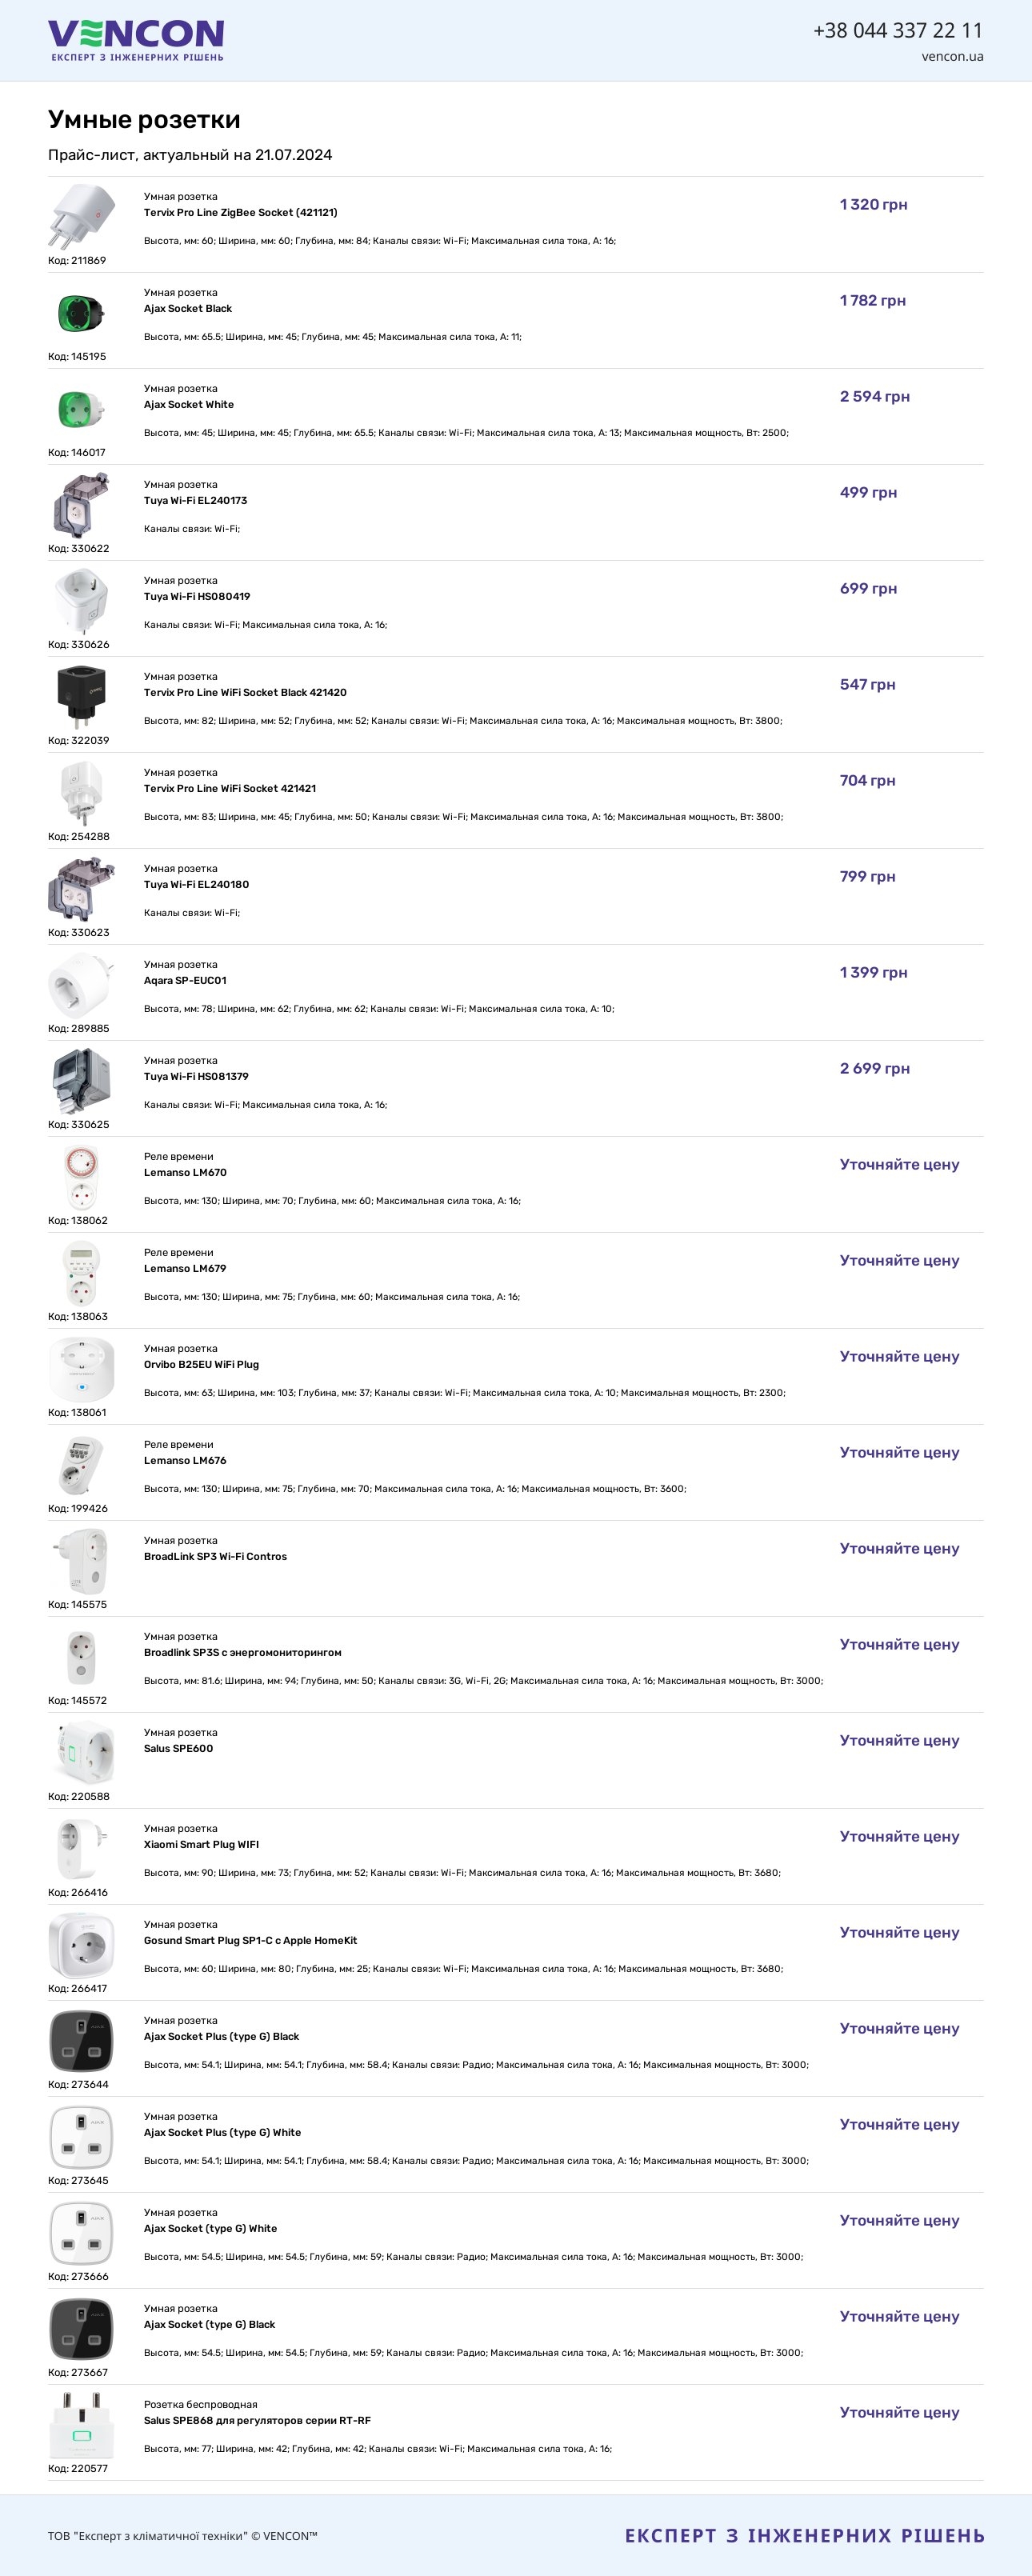
Task: Click the VENCON logo in the header
Action: point(136,40)
